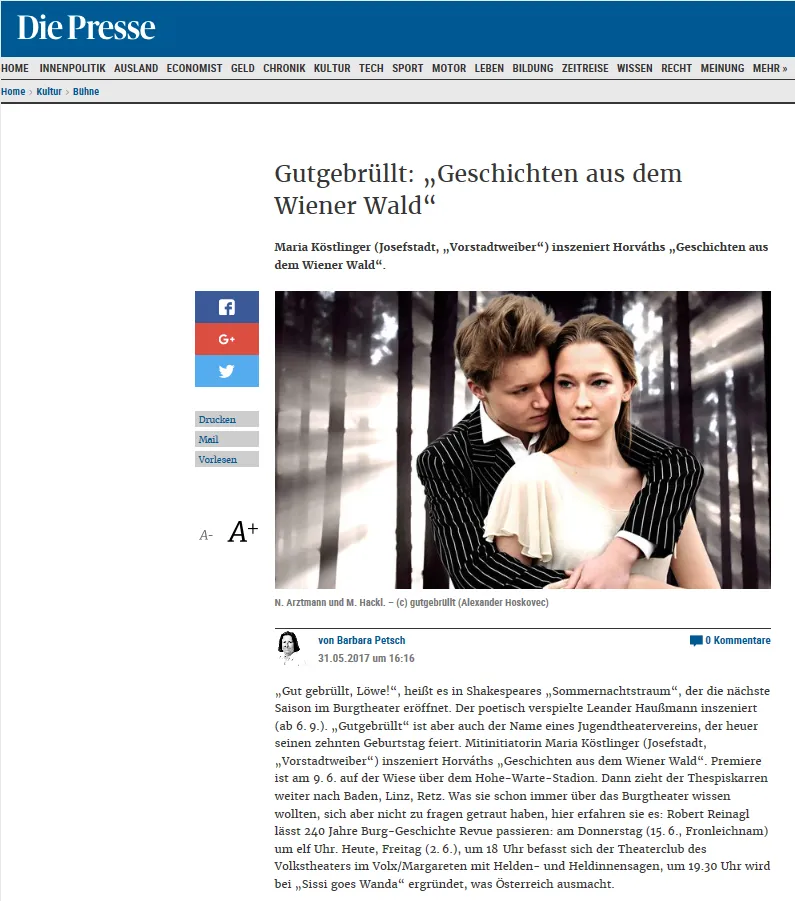Click author portrait of Barbara Petsch
Viewport: 795px width, 901px height.
290,648
